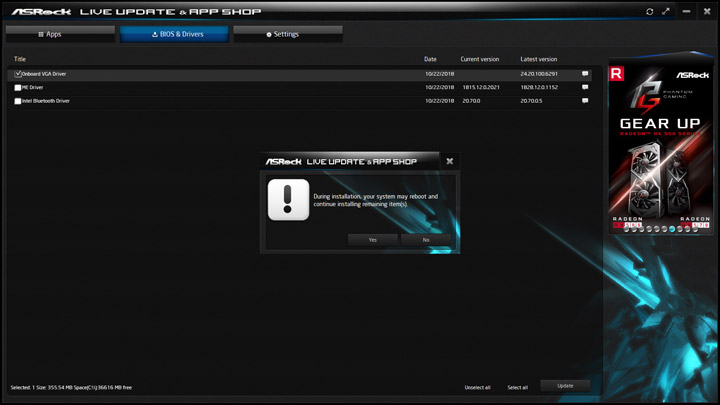Click the Intel Bluetooth Driver row title
This screenshot has height=405, width=720.
(46, 101)
